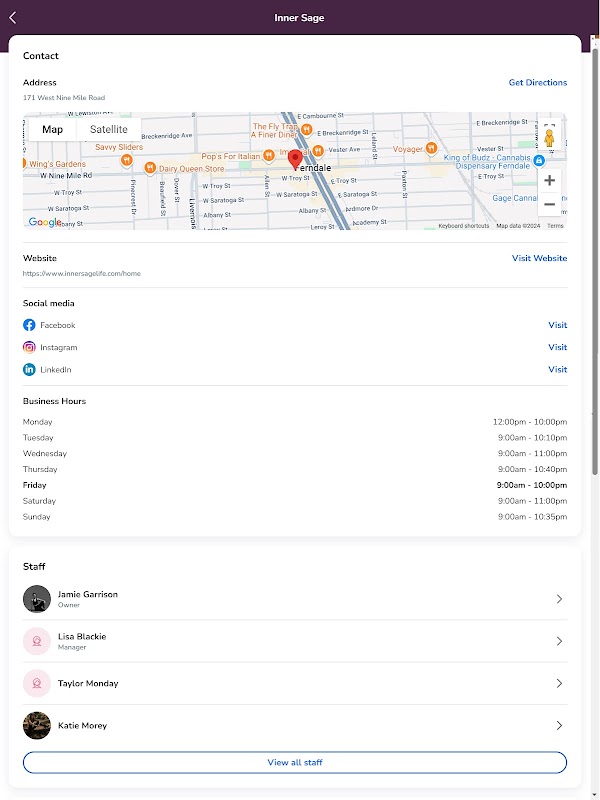This screenshot has width=600, height=800.
Task: Click Get Directions link
Action: coord(538,83)
